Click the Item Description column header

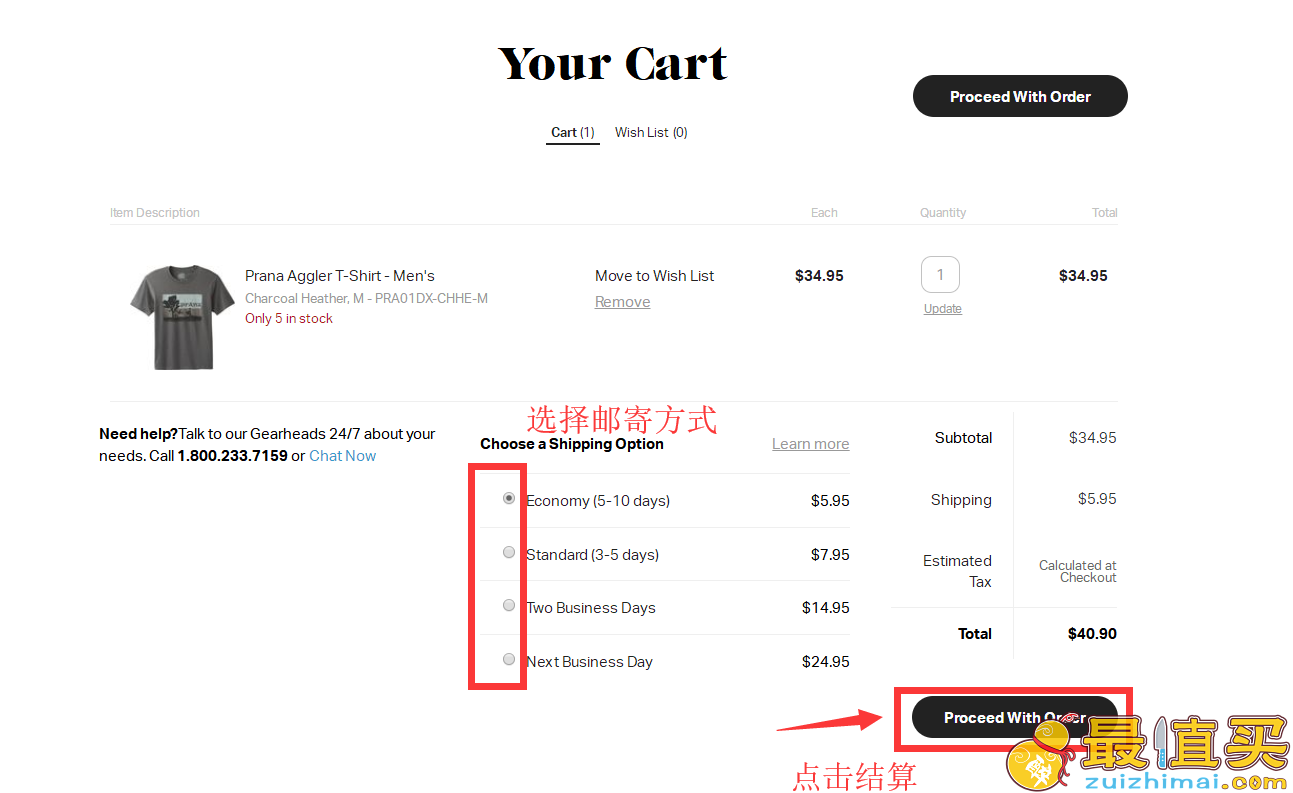[155, 213]
